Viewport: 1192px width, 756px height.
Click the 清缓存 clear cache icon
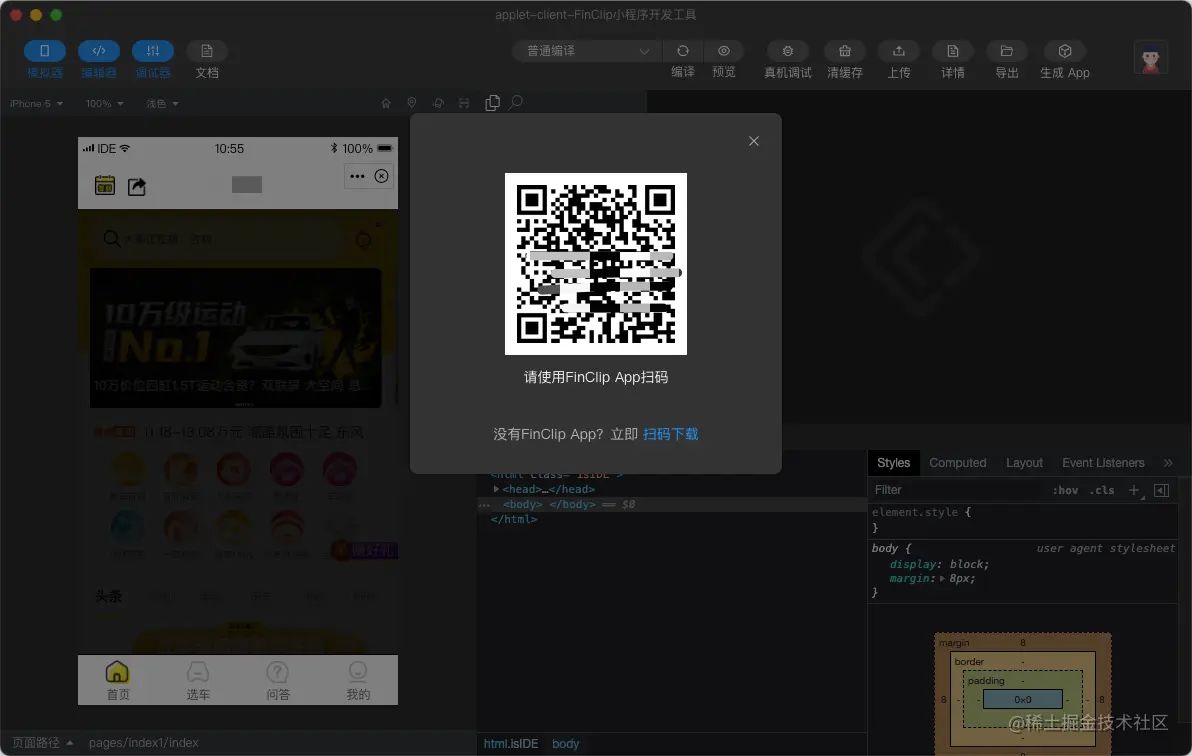pyautogui.click(x=845, y=51)
